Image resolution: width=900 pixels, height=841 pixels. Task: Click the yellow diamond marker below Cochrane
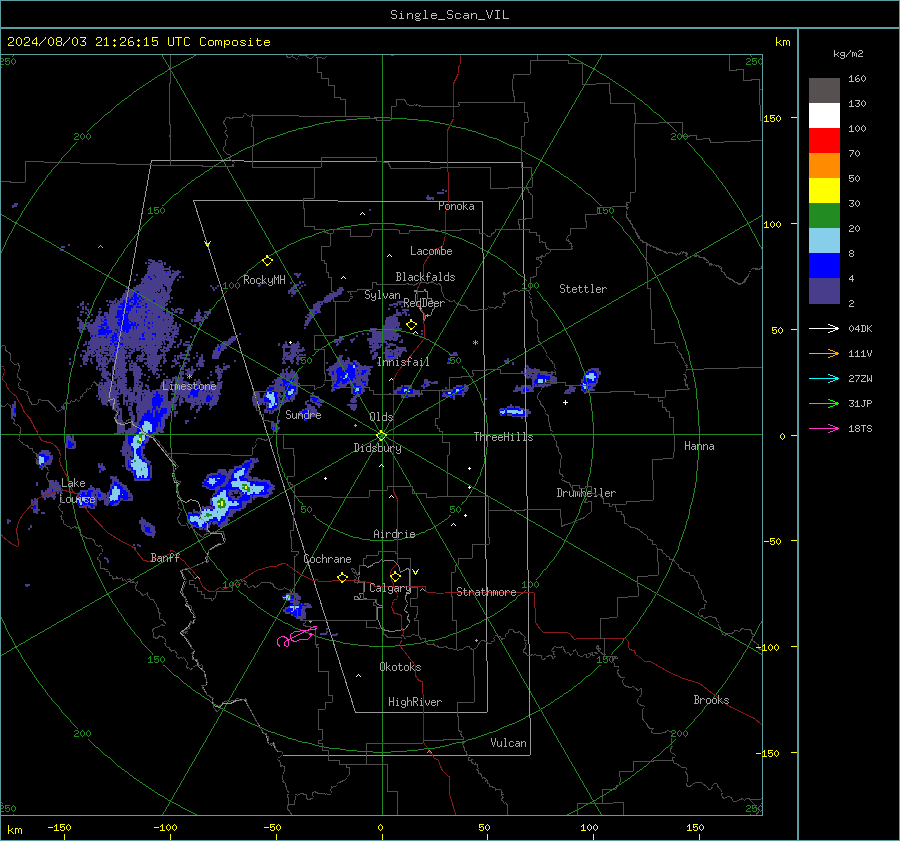point(342,578)
